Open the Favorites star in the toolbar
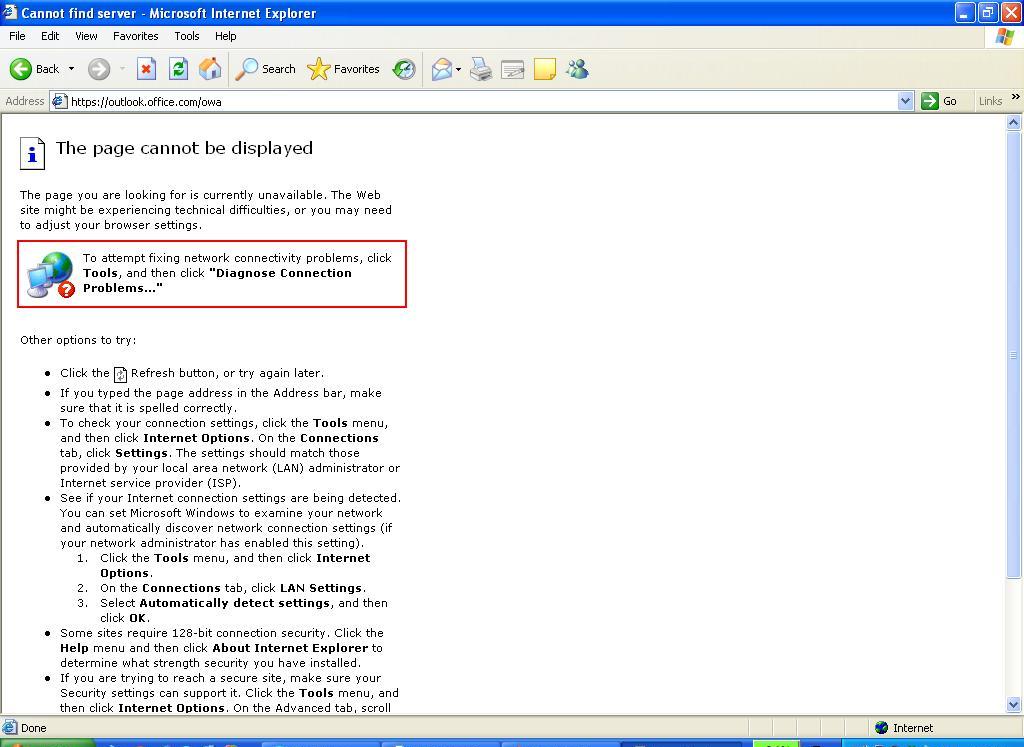The width and height of the screenshot is (1024, 747). (343, 69)
